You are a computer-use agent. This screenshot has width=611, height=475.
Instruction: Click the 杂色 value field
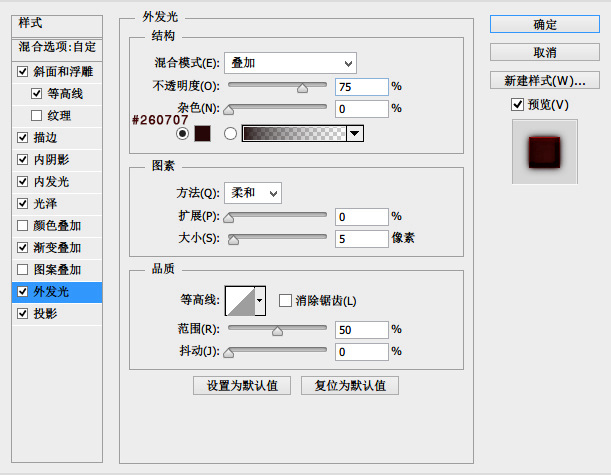click(362, 109)
